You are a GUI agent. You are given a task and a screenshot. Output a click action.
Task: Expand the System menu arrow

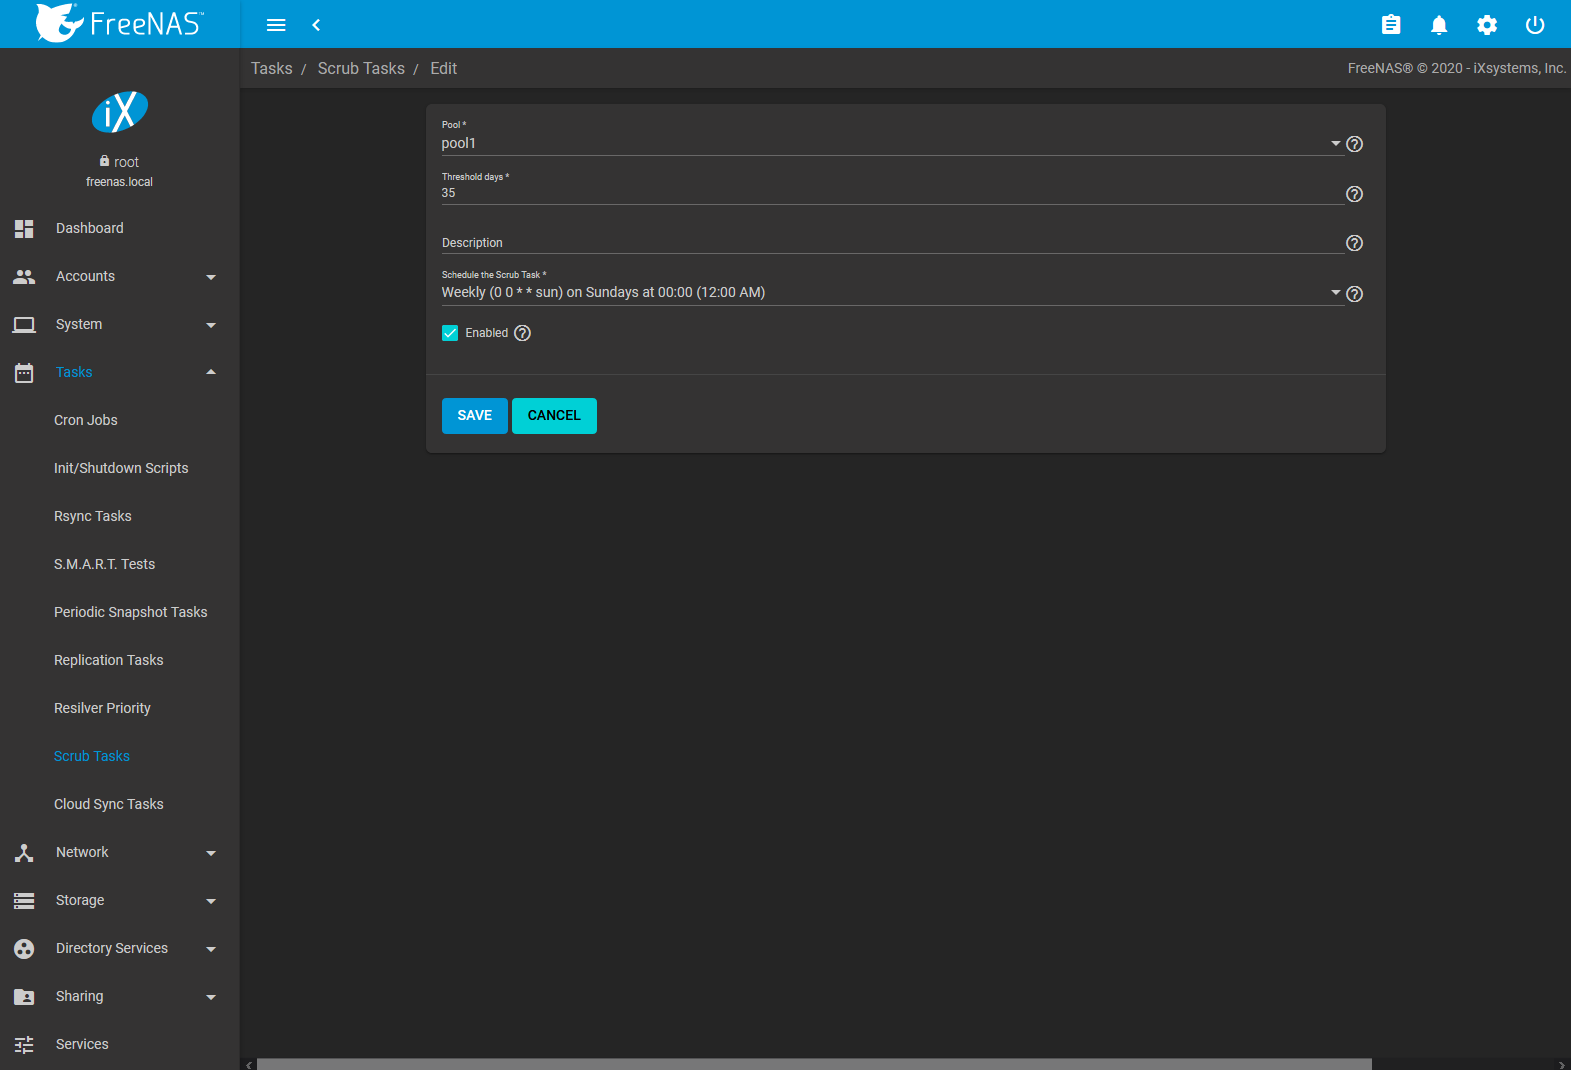coord(211,325)
